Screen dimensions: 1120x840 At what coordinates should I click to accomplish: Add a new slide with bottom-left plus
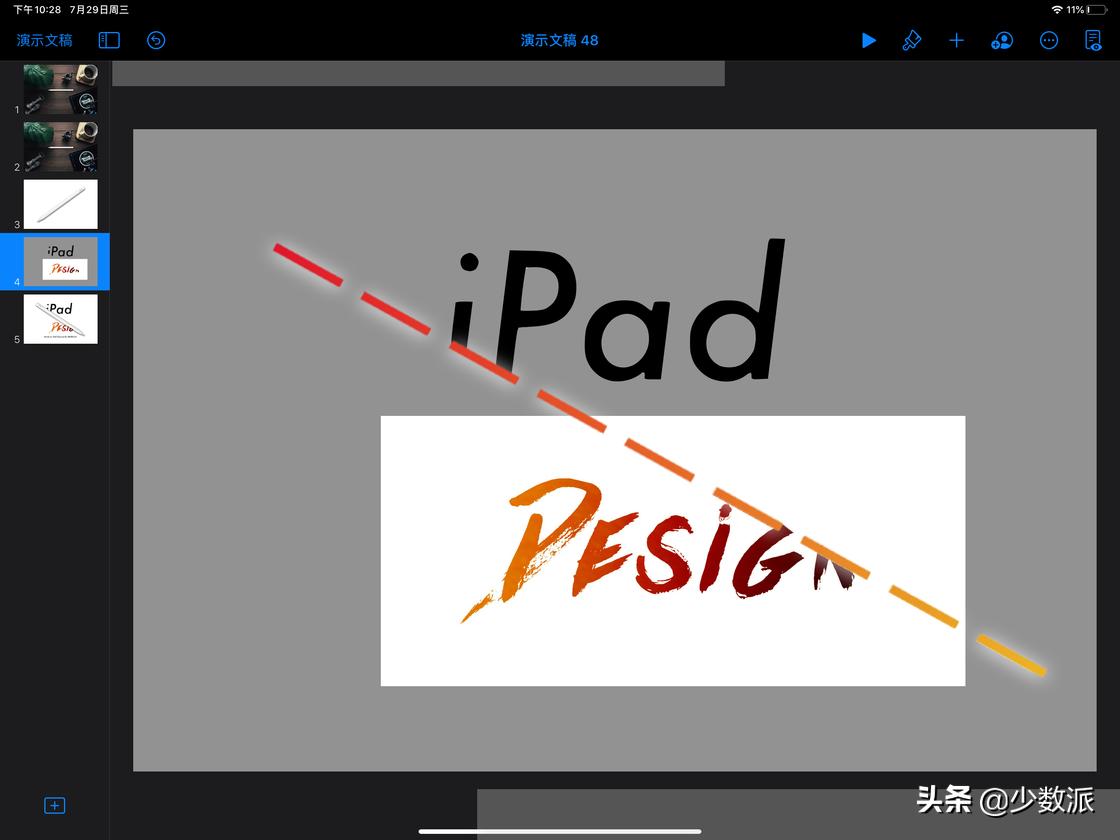click(55, 805)
